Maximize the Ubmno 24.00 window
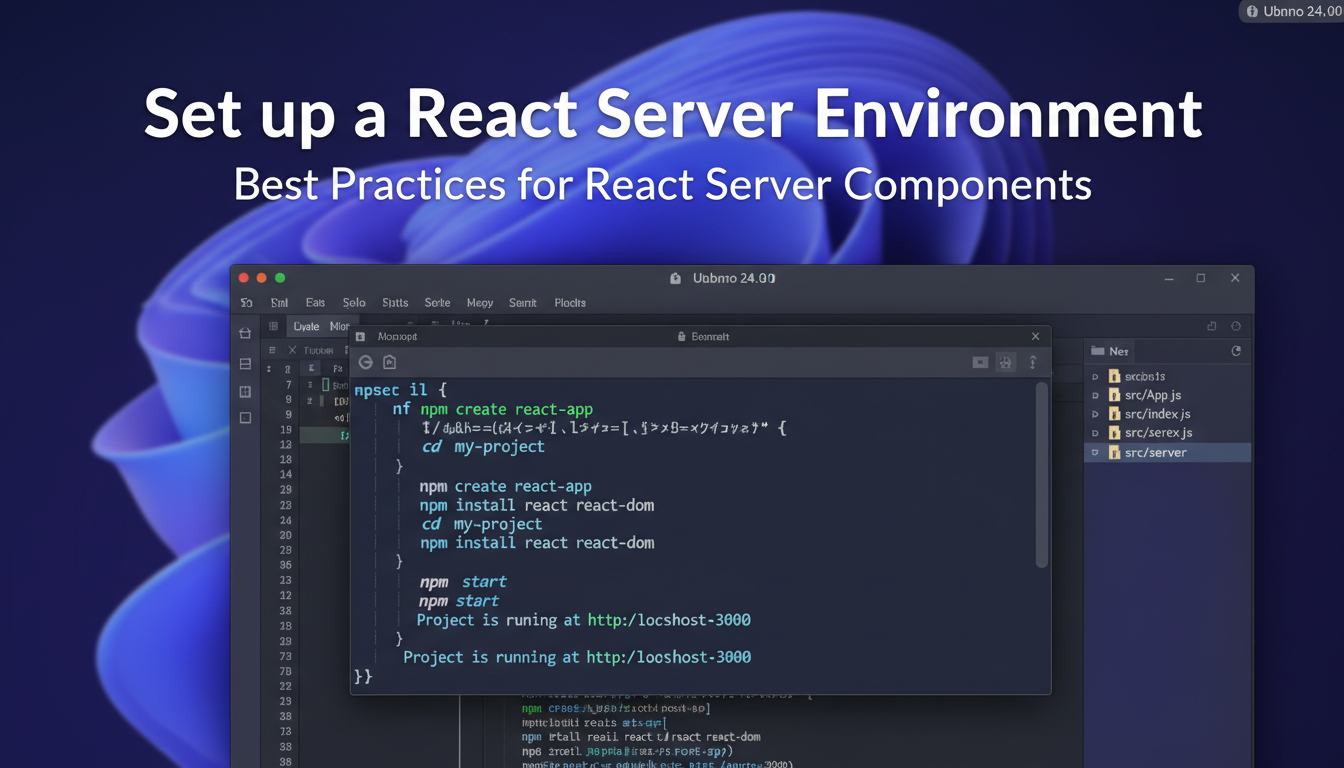1344x768 pixels. tap(1200, 278)
